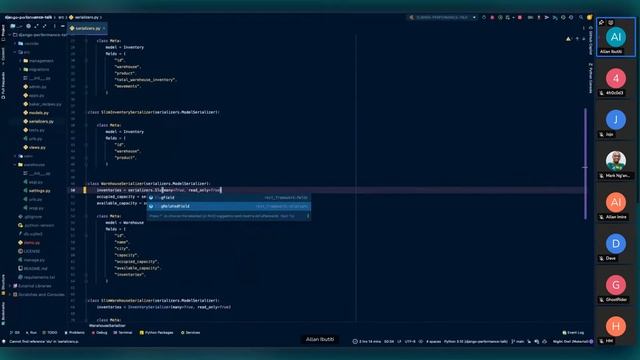Screen dimensions: 640x360
Task: Click the expand all icon in project panel
Action: tap(36, 26)
